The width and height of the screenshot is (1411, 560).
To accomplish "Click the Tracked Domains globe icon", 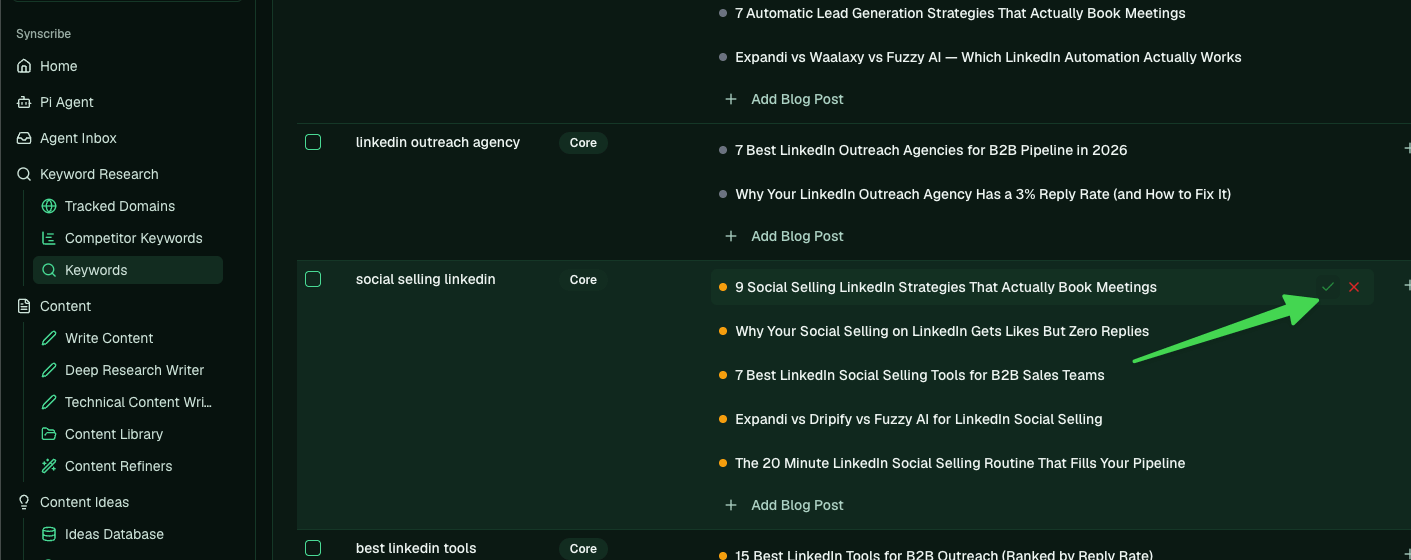I will point(49,206).
